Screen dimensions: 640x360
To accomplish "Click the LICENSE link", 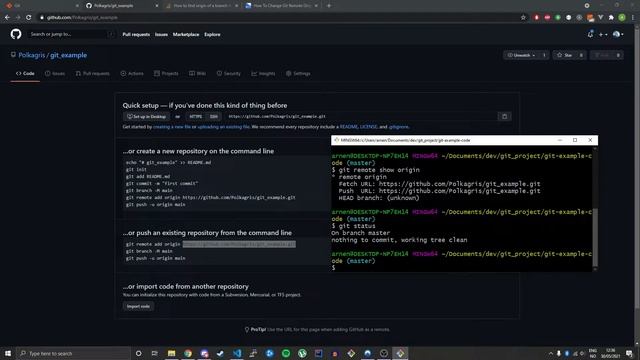I will (x=369, y=127).
